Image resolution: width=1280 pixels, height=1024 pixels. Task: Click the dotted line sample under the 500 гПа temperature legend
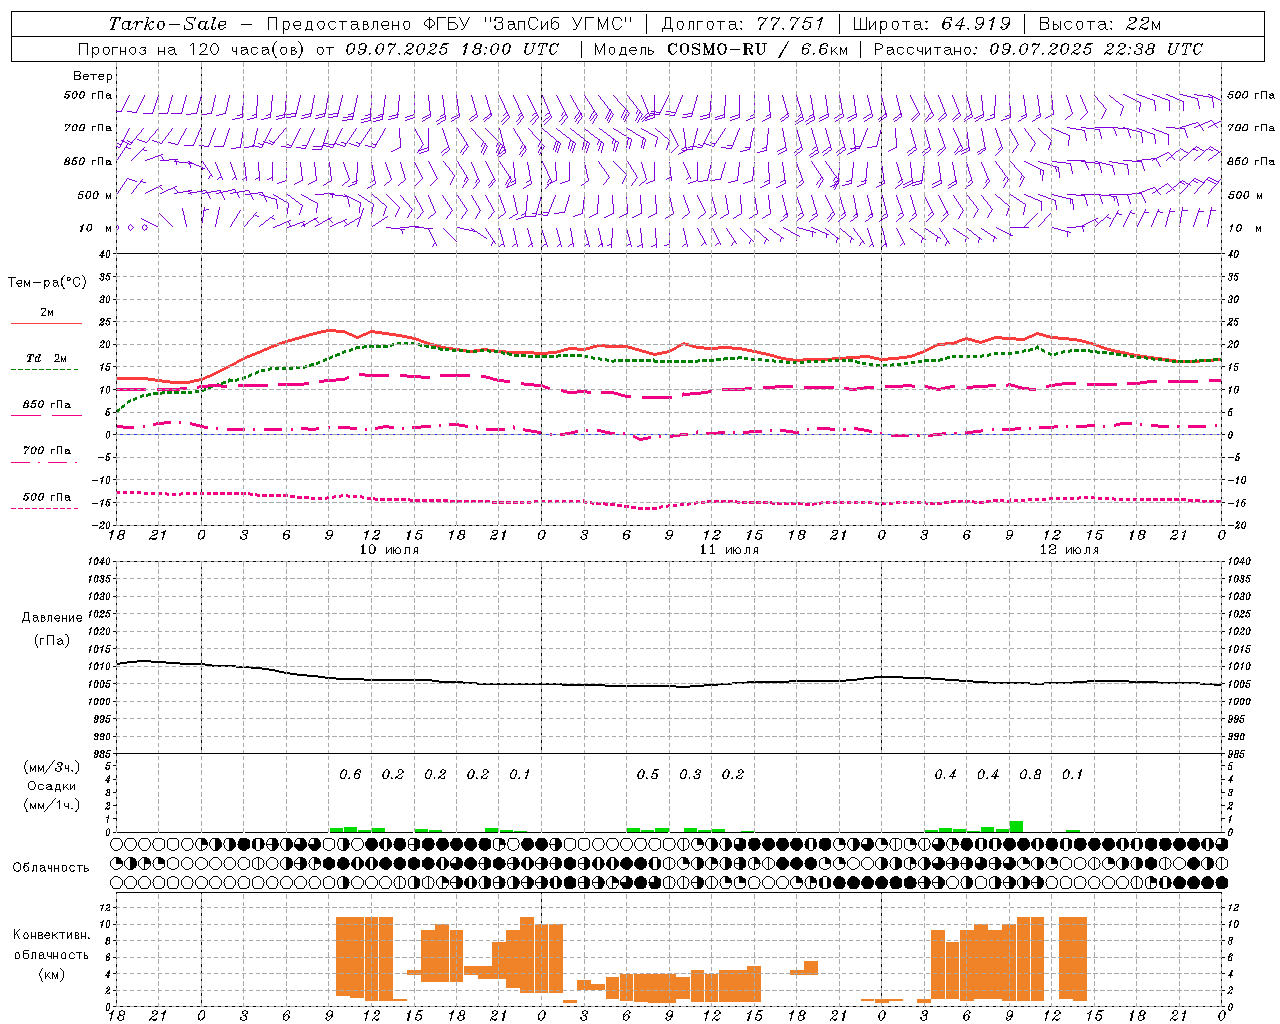point(44,508)
